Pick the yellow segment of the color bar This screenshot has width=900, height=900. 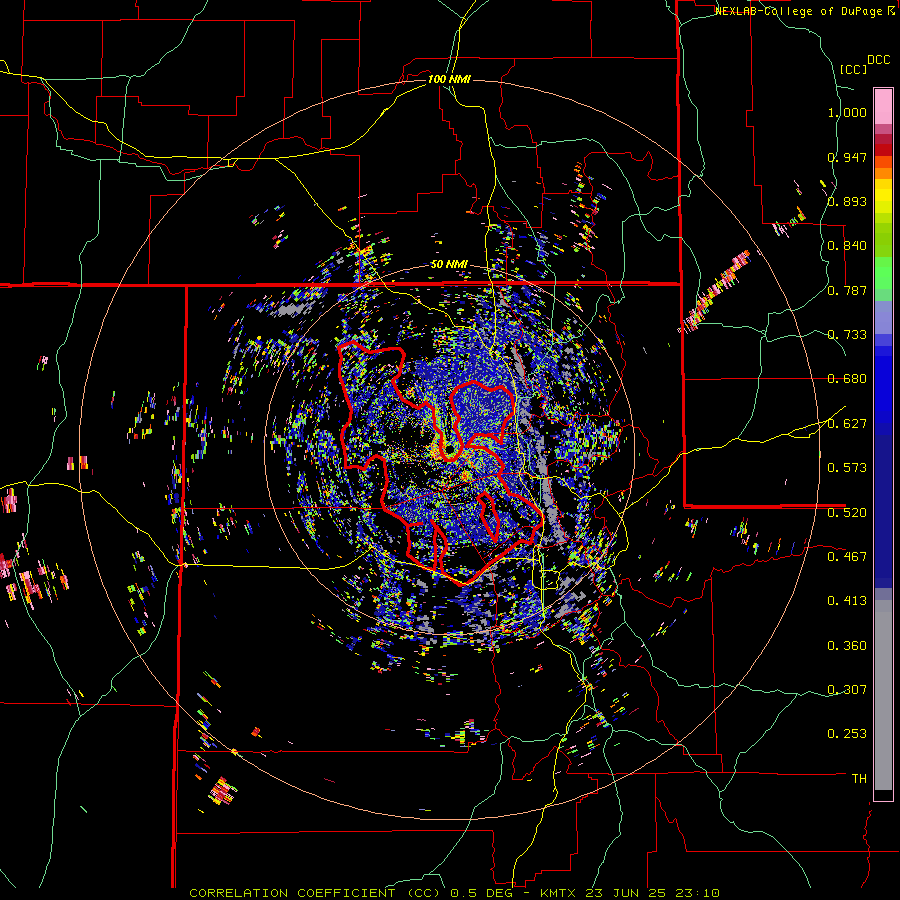pyautogui.click(x=883, y=196)
